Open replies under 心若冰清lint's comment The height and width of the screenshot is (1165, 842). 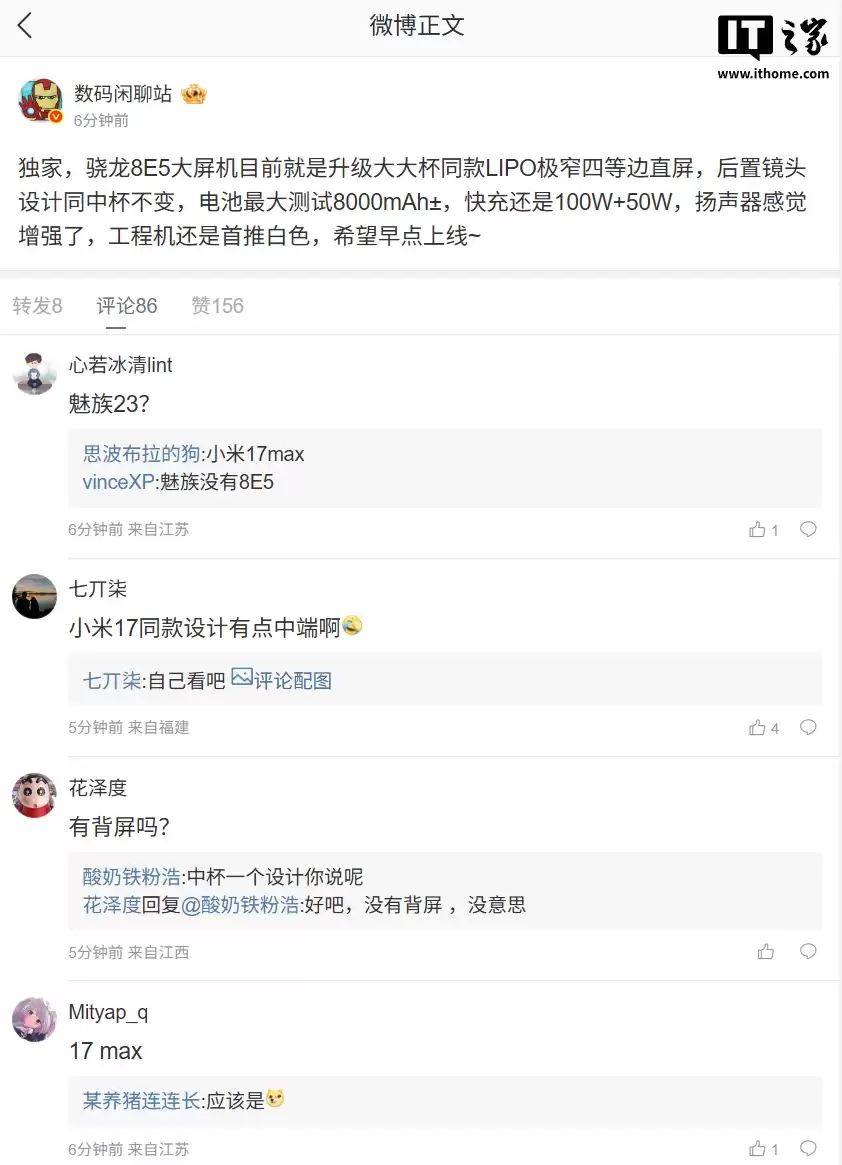coord(808,529)
